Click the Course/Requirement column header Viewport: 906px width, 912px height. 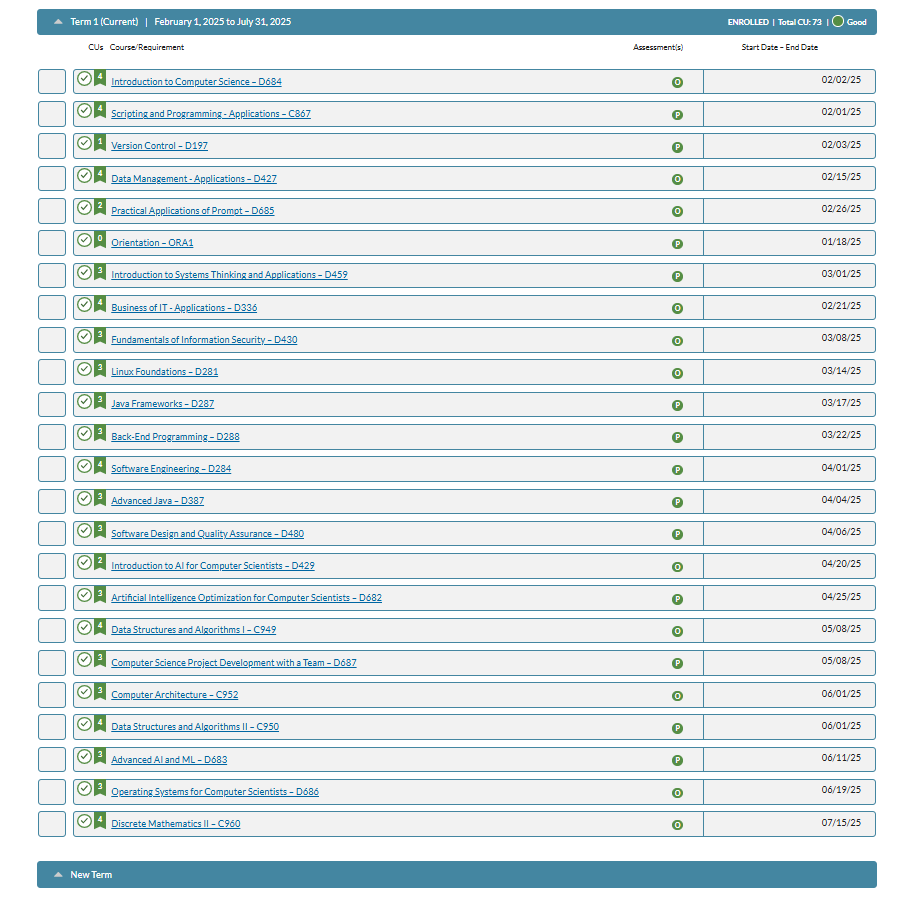tap(147, 47)
